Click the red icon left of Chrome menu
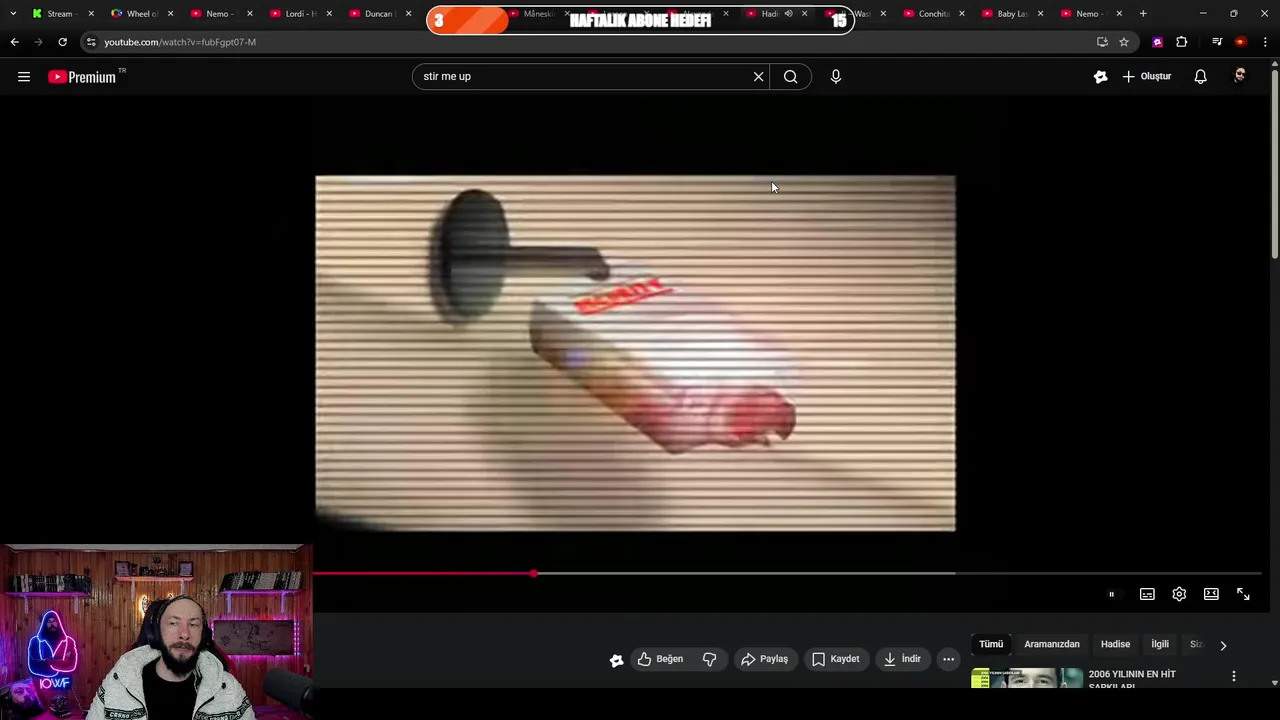The image size is (1280, 720). (1241, 42)
